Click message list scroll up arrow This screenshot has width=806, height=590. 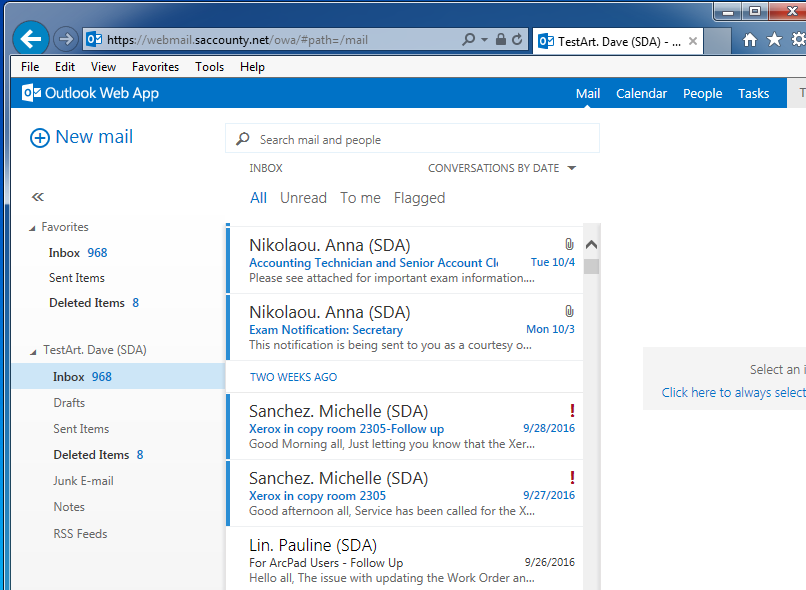[x=591, y=245]
